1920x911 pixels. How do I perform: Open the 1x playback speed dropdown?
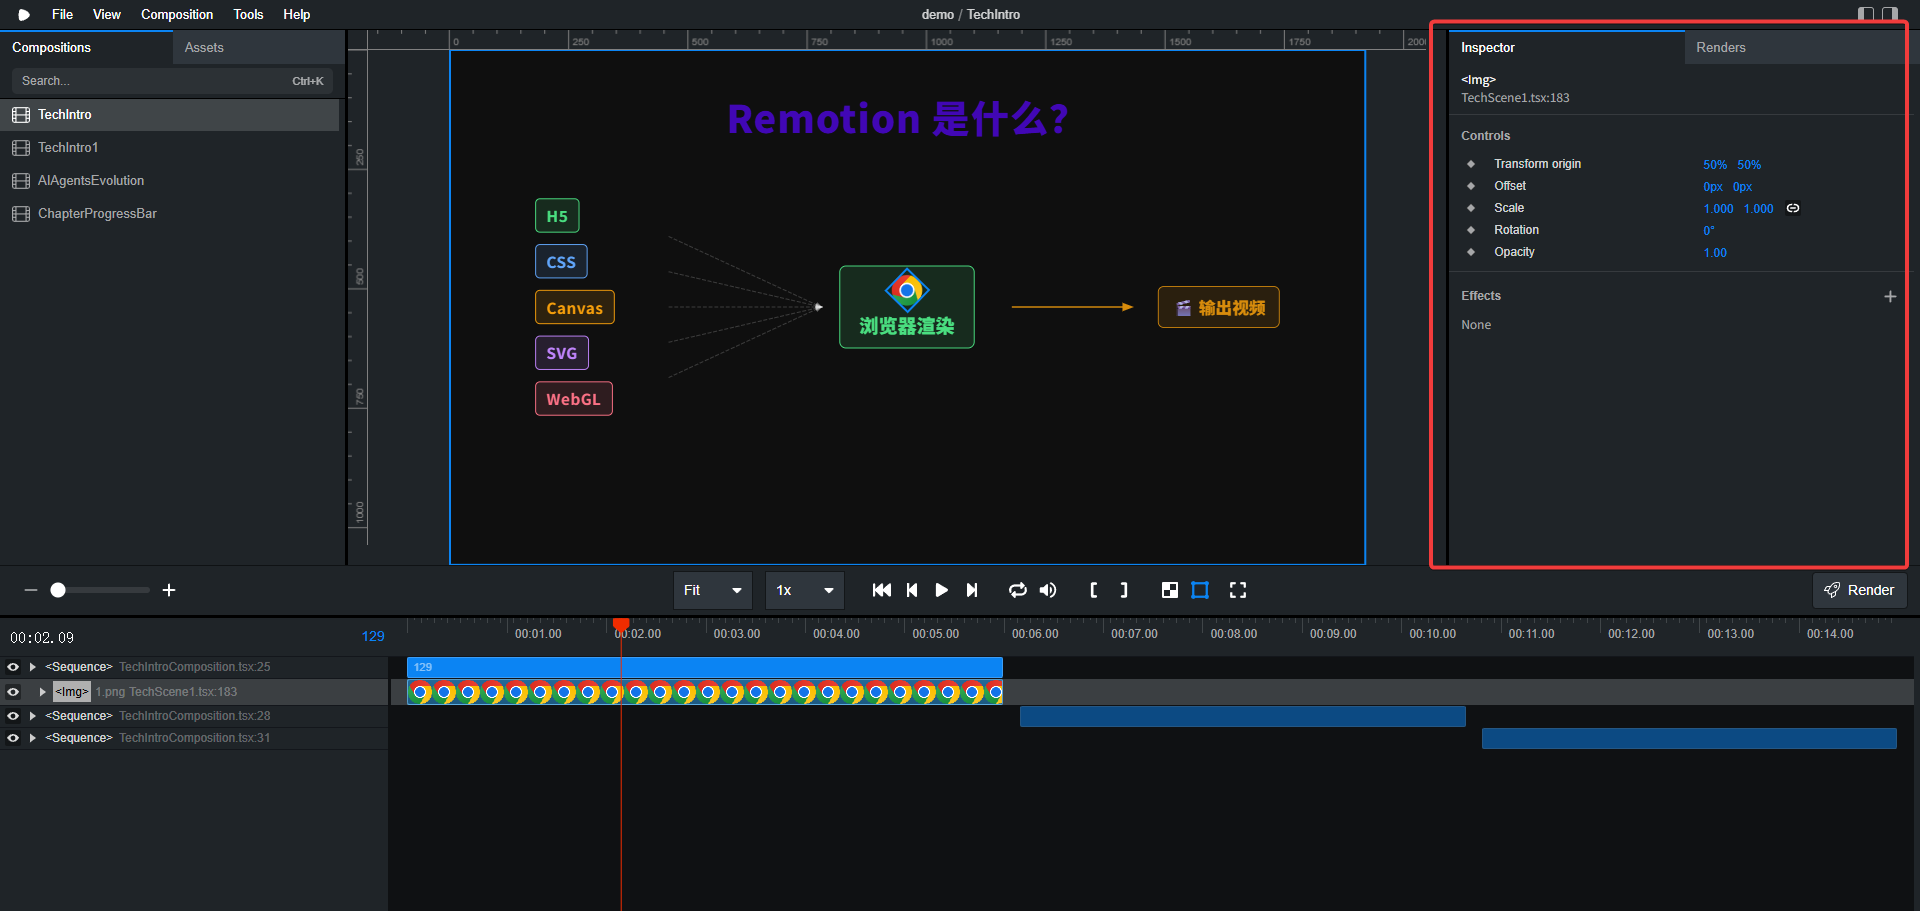click(805, 590)
